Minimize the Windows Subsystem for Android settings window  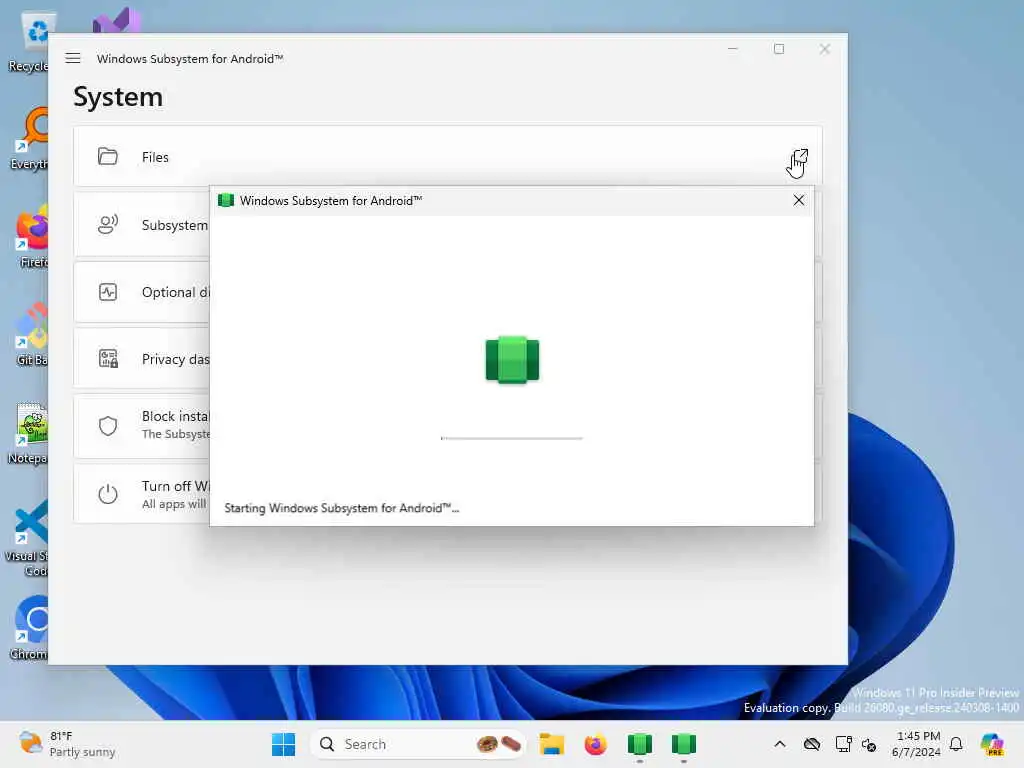point(733,49)
